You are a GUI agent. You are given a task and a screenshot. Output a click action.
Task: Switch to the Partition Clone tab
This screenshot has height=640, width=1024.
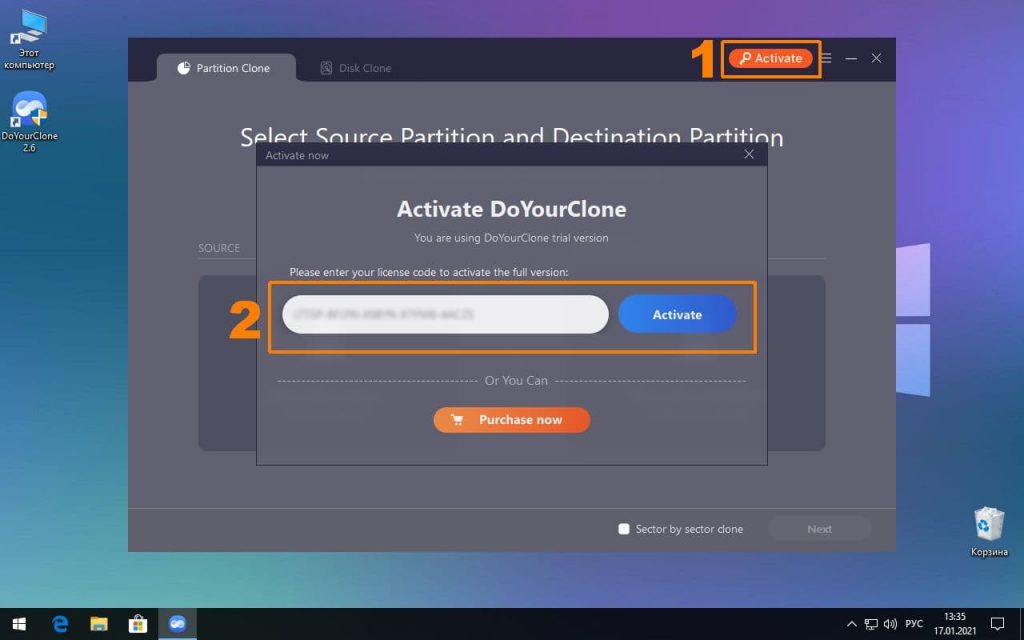click(225, 68)
